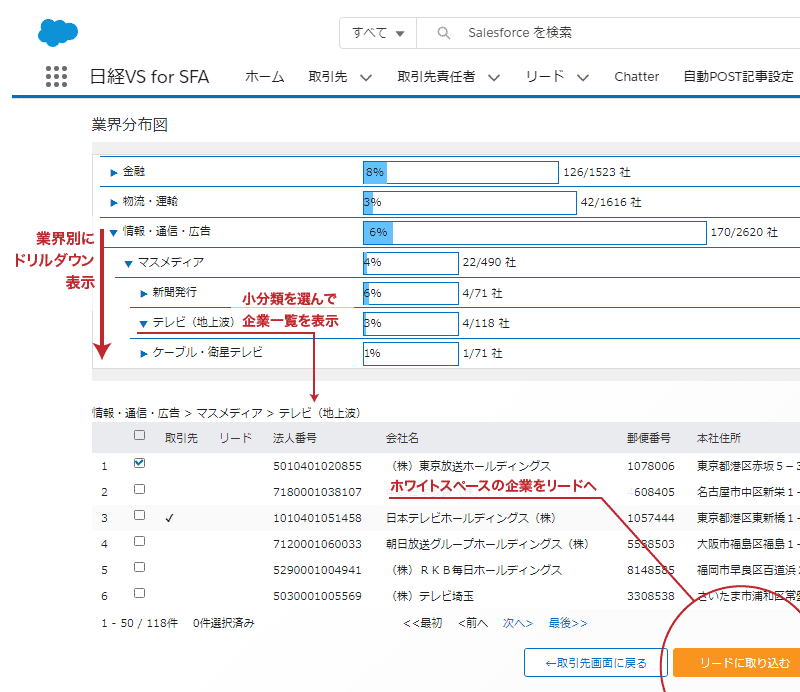
Task: Expand the 金融 industry row
Action: click(114, 172)
